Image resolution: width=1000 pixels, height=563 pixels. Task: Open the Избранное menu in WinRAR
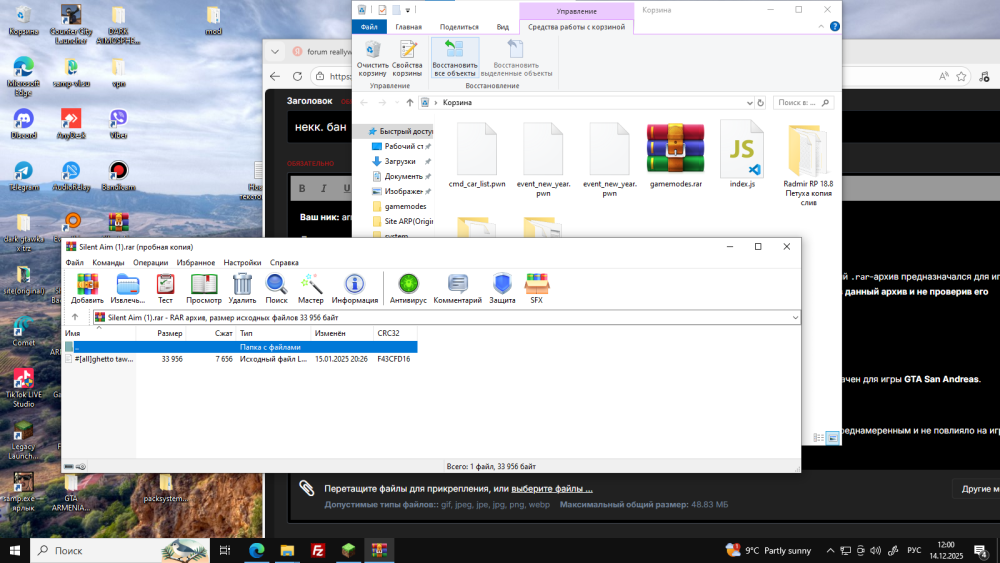point(196,263)
